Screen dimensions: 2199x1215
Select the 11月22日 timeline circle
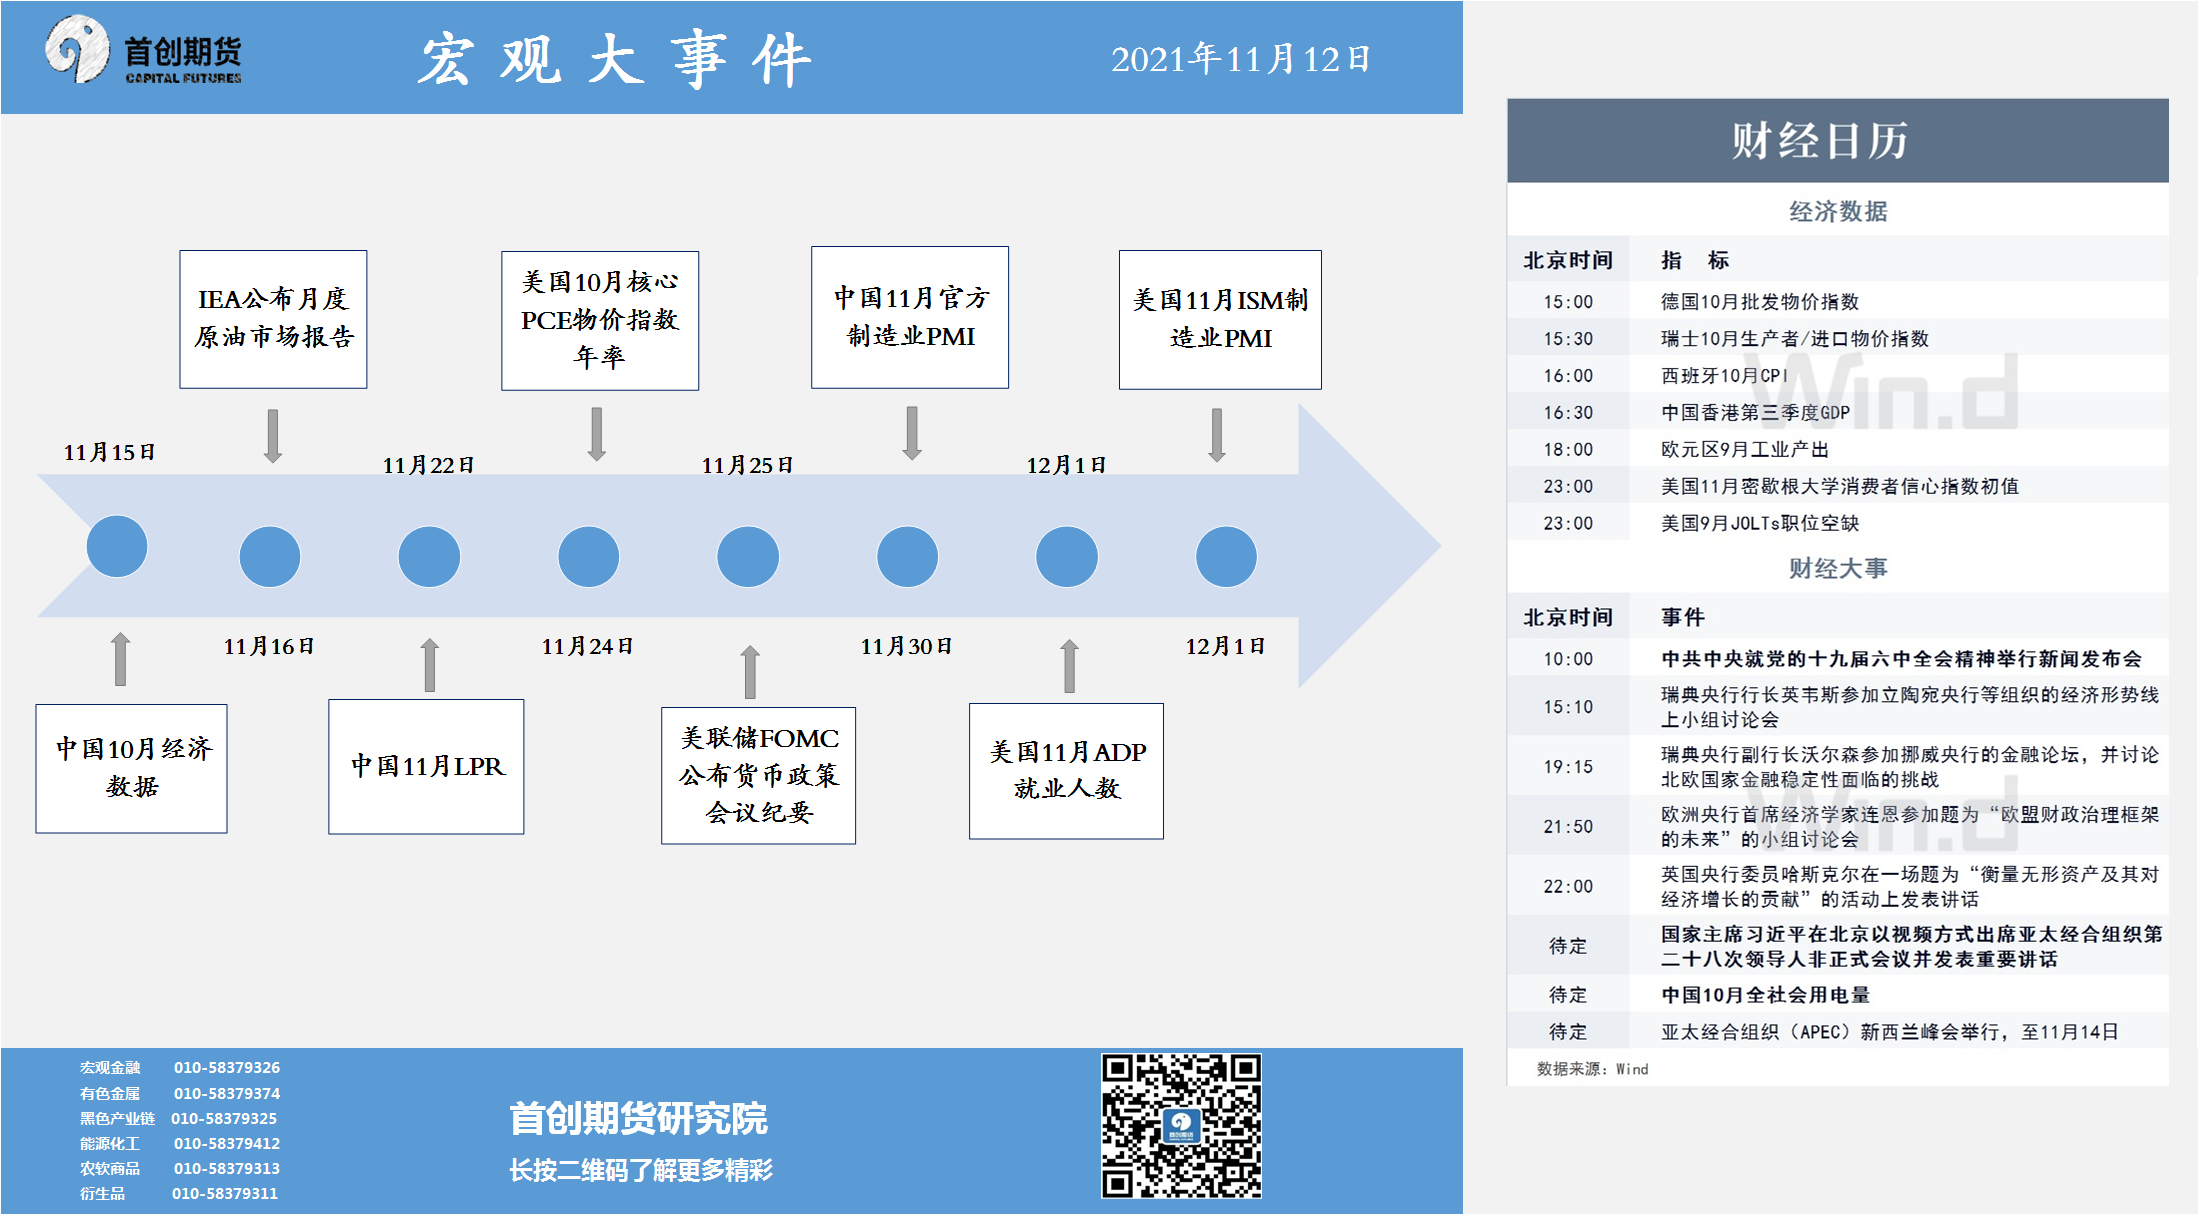[x=429, y=557]
